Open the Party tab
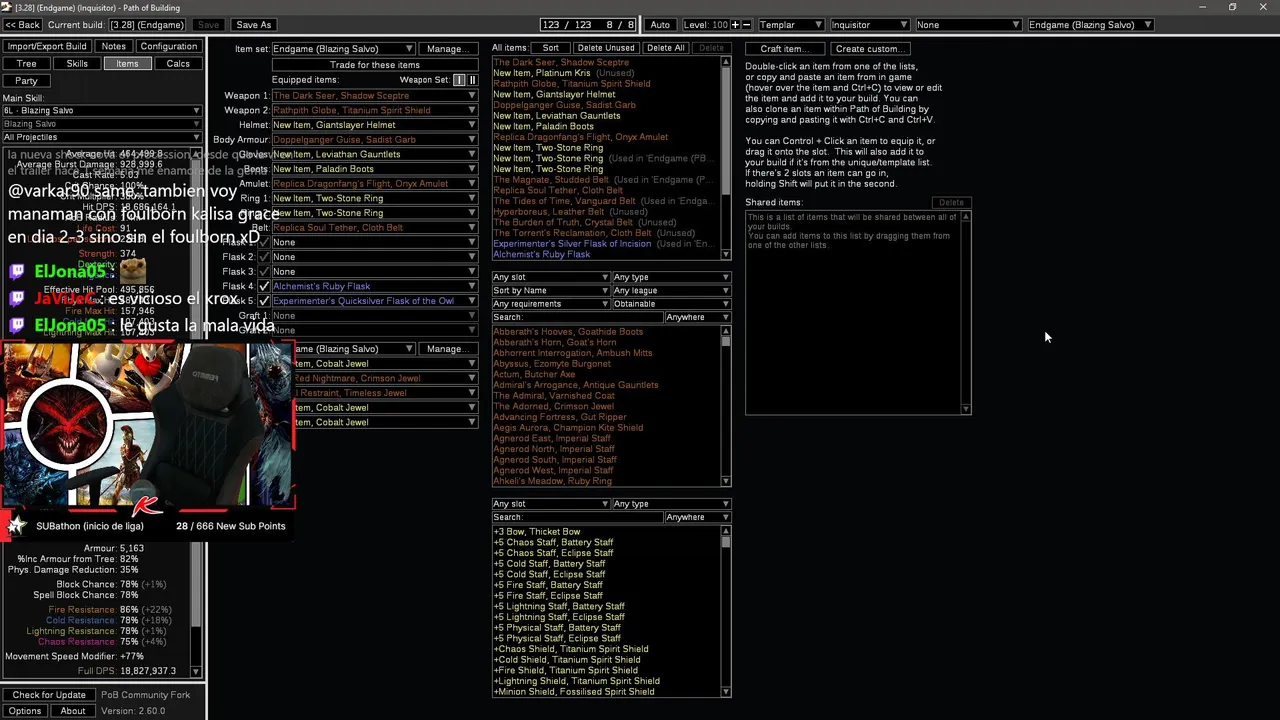Viewport: 1280px width, 720px height. click(27, 81)
